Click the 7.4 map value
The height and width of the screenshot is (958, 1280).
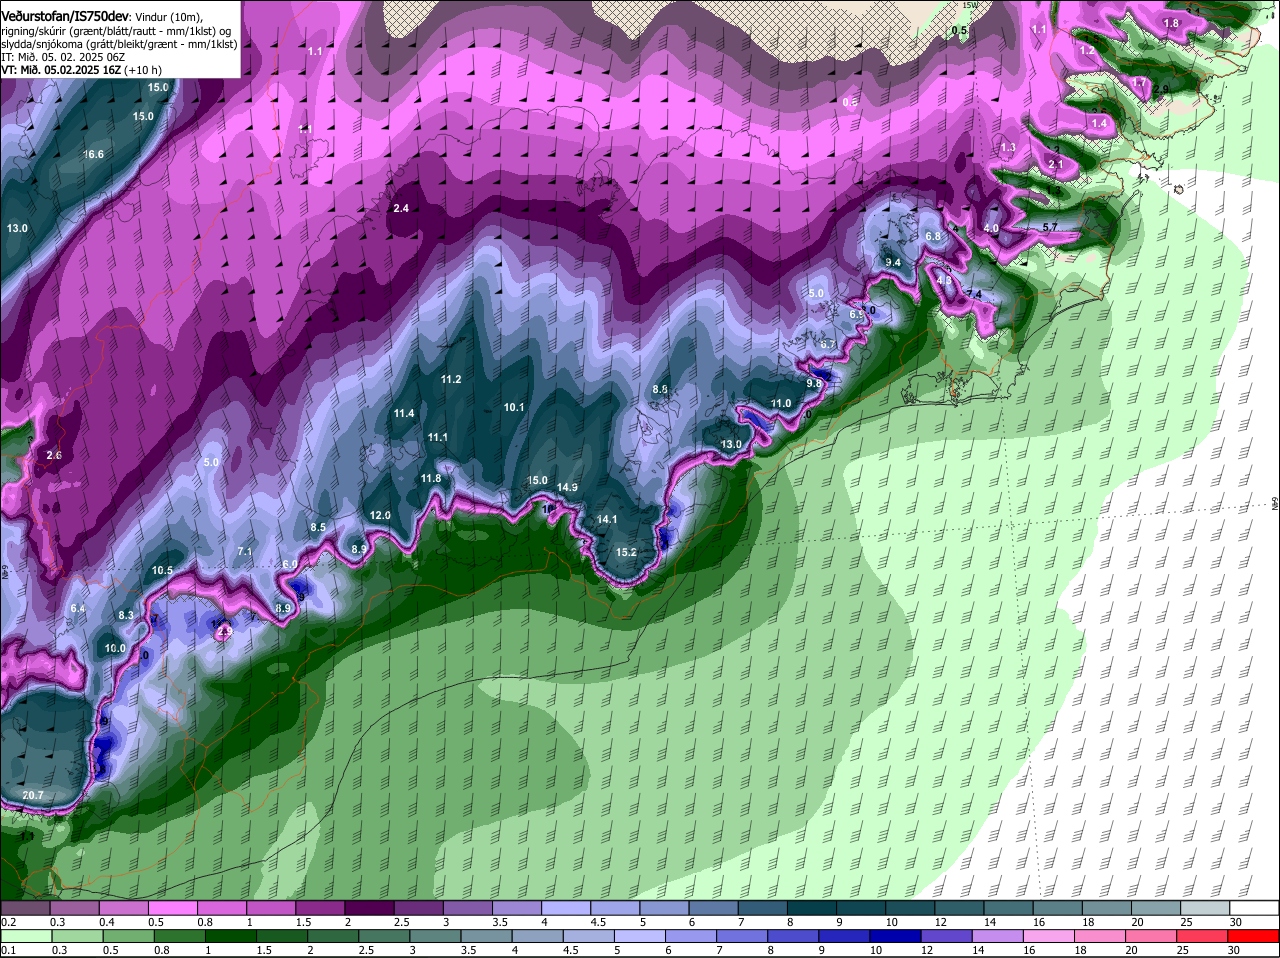[975, 294]
